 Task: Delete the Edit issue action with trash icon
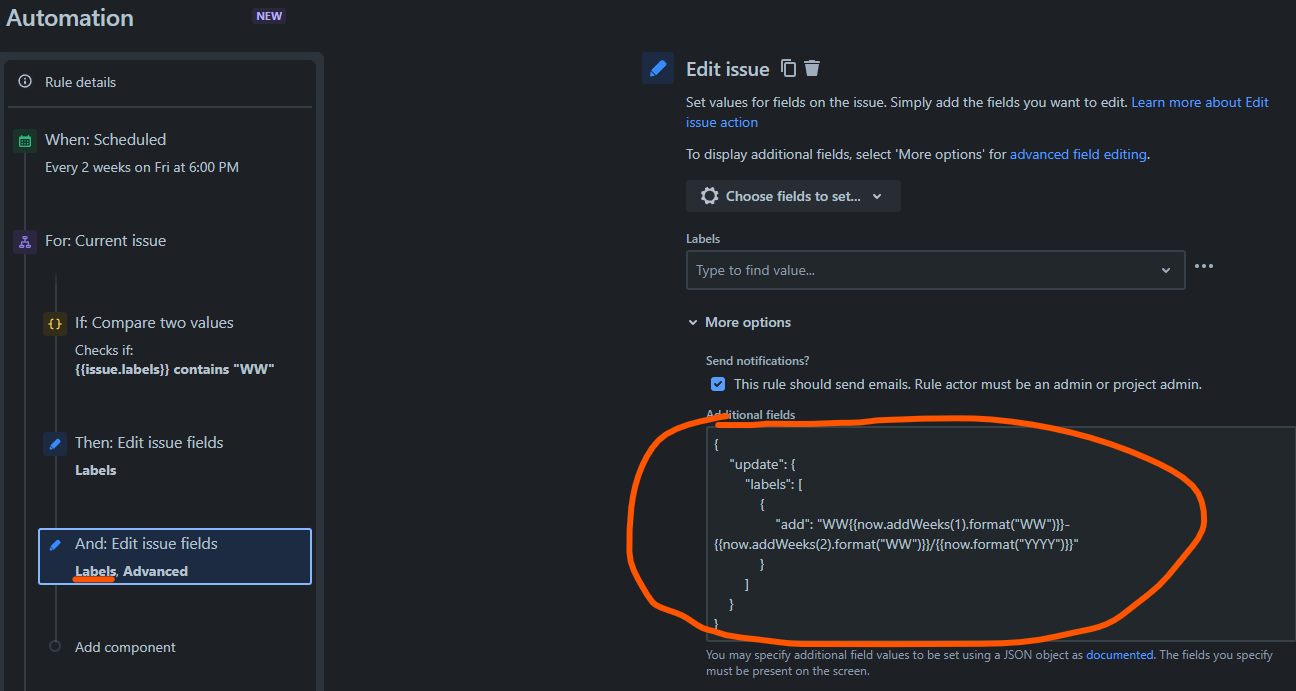(x=812, y=68)
